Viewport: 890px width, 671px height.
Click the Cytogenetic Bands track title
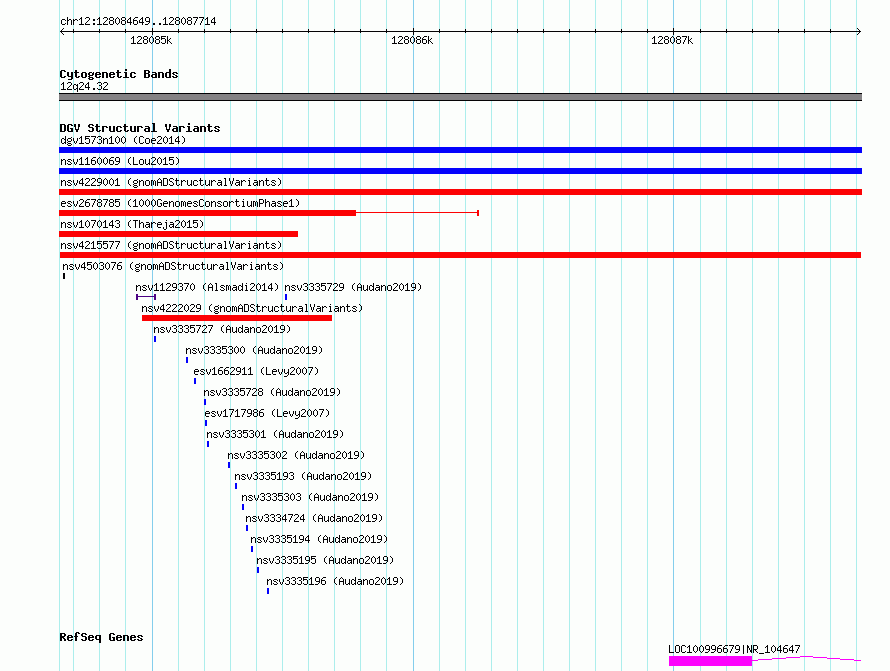coord(119,74)
